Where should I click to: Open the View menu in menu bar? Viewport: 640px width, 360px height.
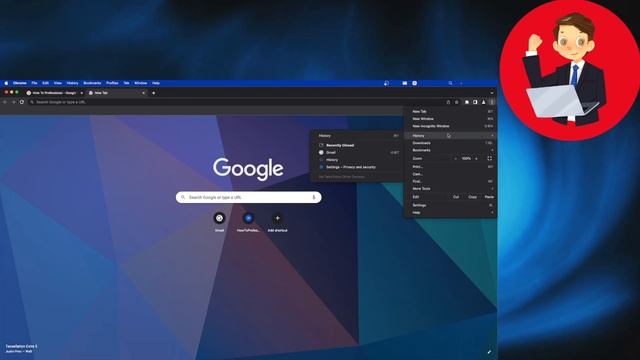coord(58,83)
